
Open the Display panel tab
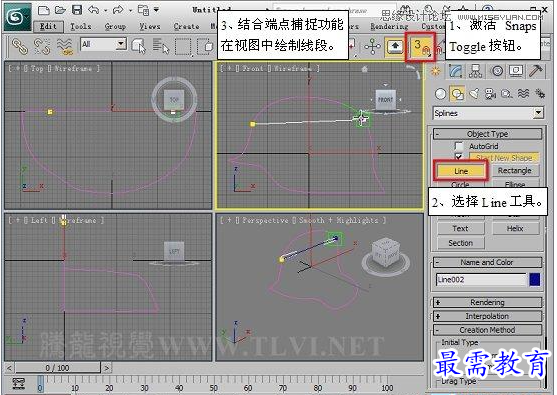(x=516, y=71)
